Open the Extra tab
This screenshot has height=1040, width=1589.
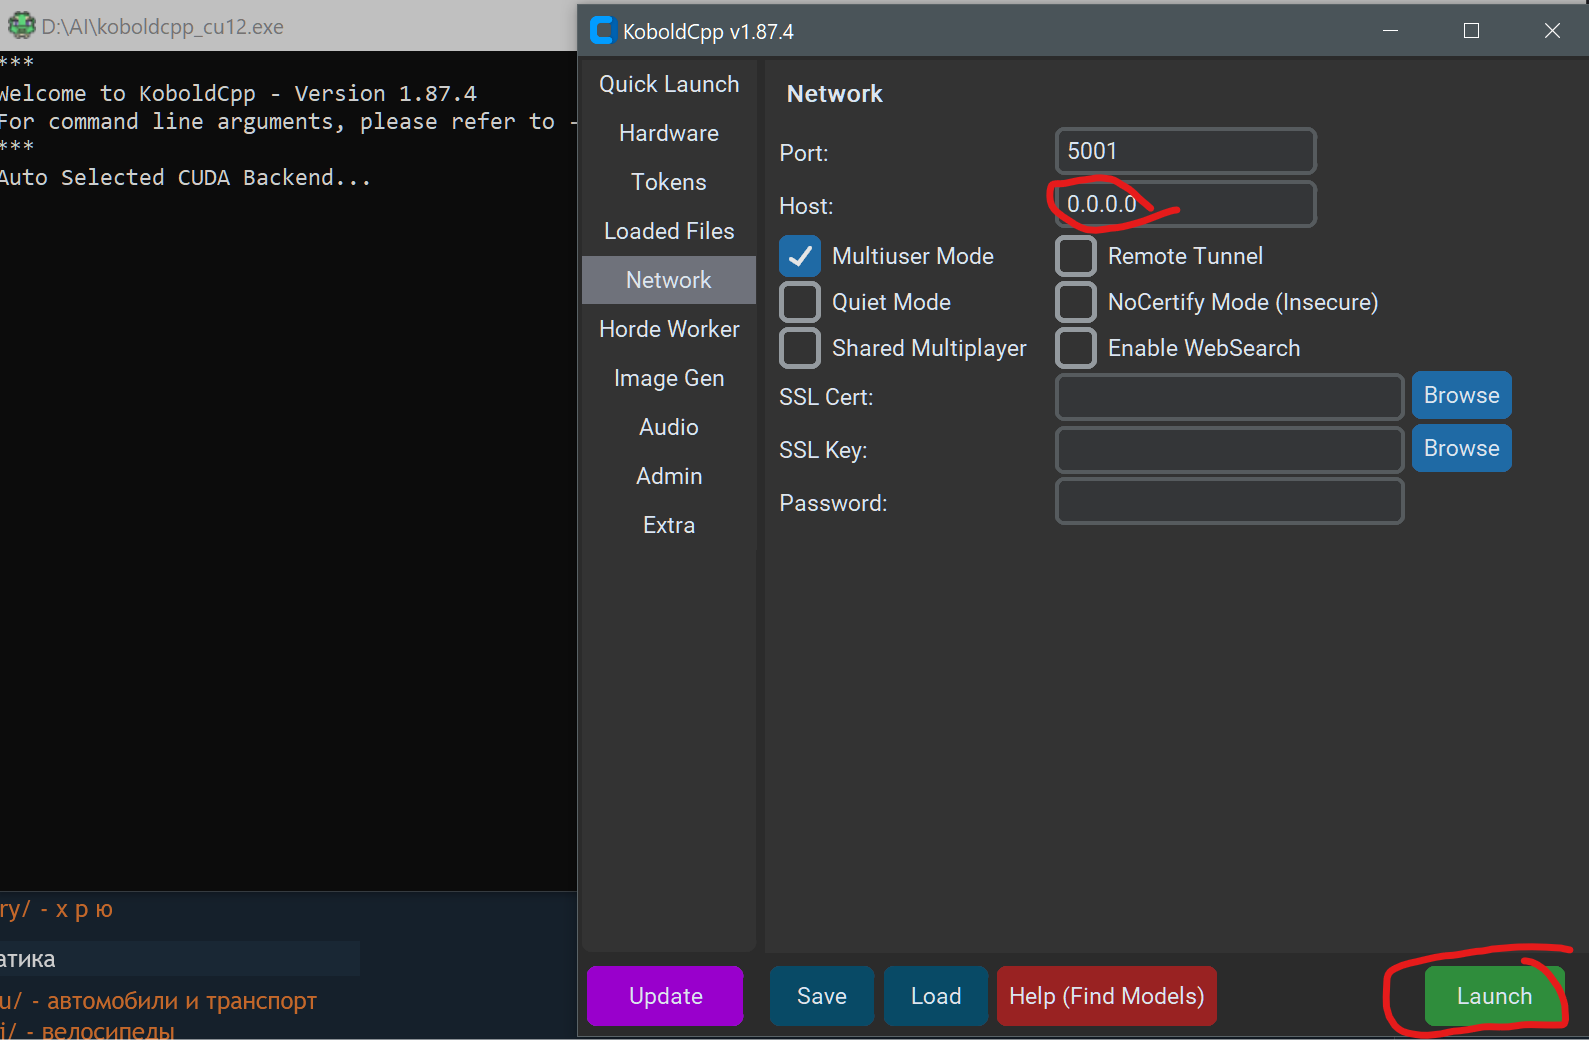point(669,525)
